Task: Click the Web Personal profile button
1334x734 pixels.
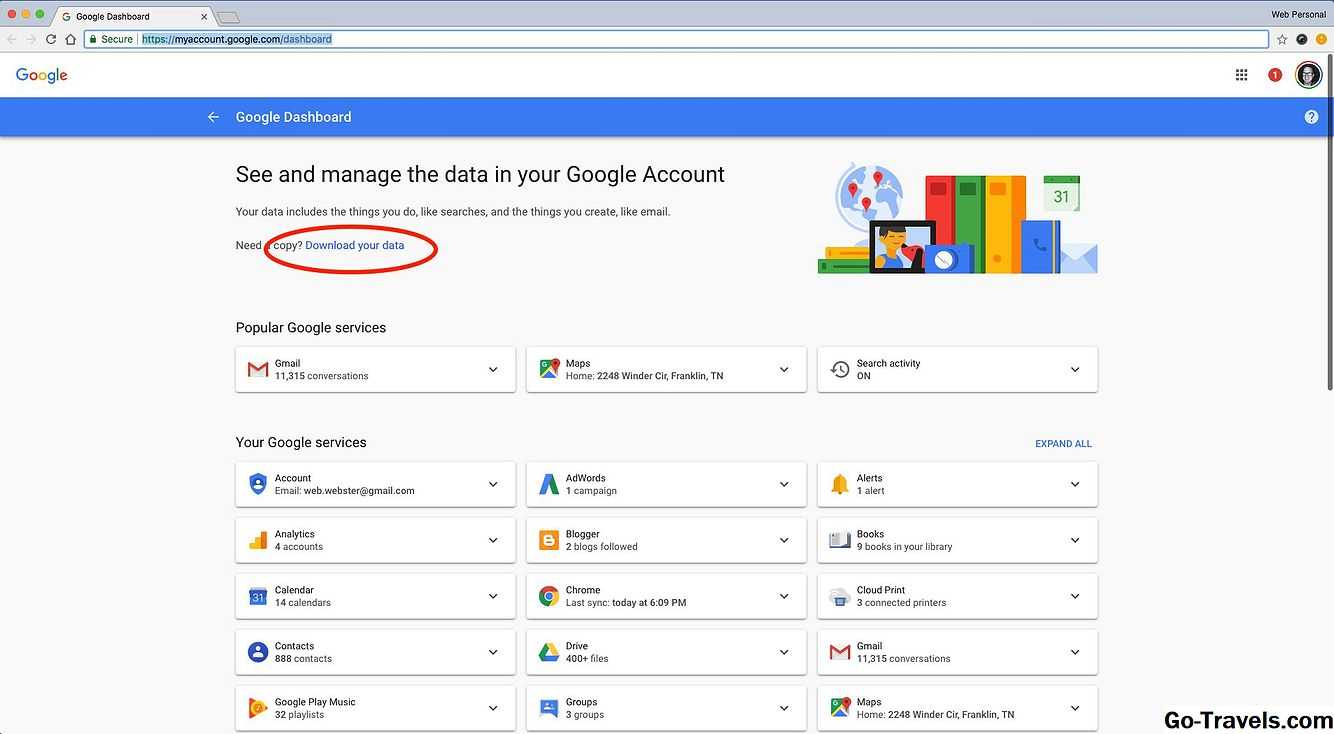Action: coord(1298,14)
